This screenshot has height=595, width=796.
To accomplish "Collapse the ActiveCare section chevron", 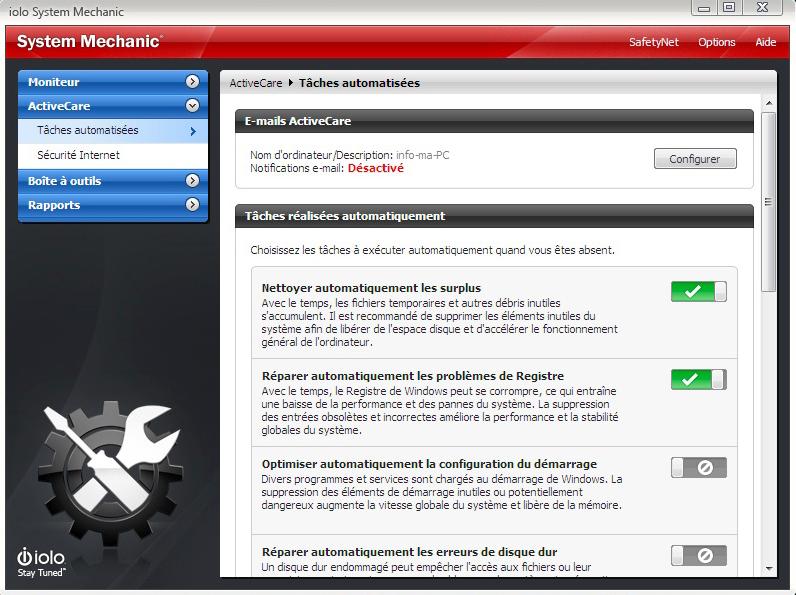I will tap(192, 106).
